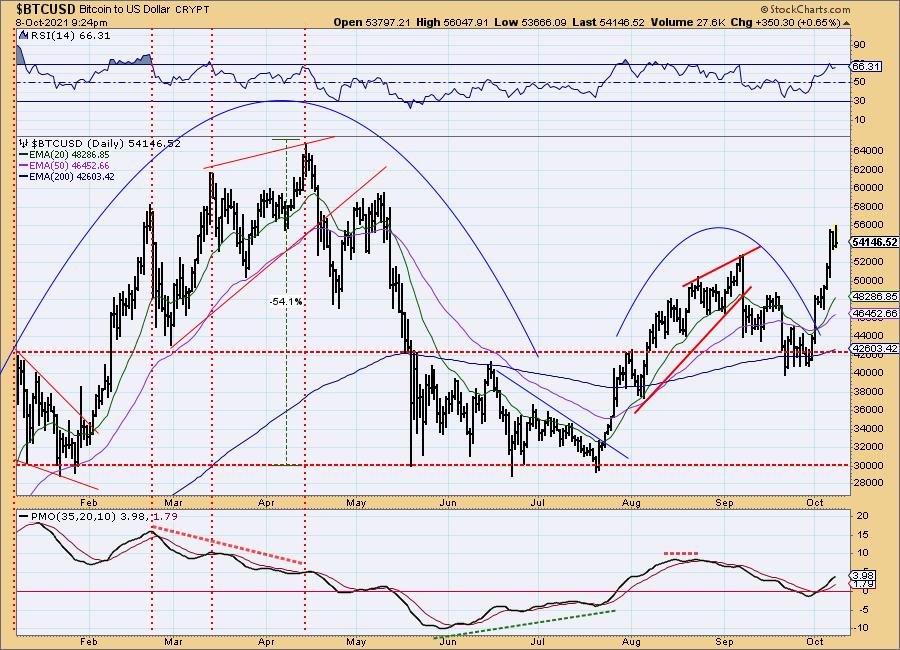Click the 42603.42 EMA tag on price axis
900x650 pixels.
pyautogui.click(x=874, y=349)
